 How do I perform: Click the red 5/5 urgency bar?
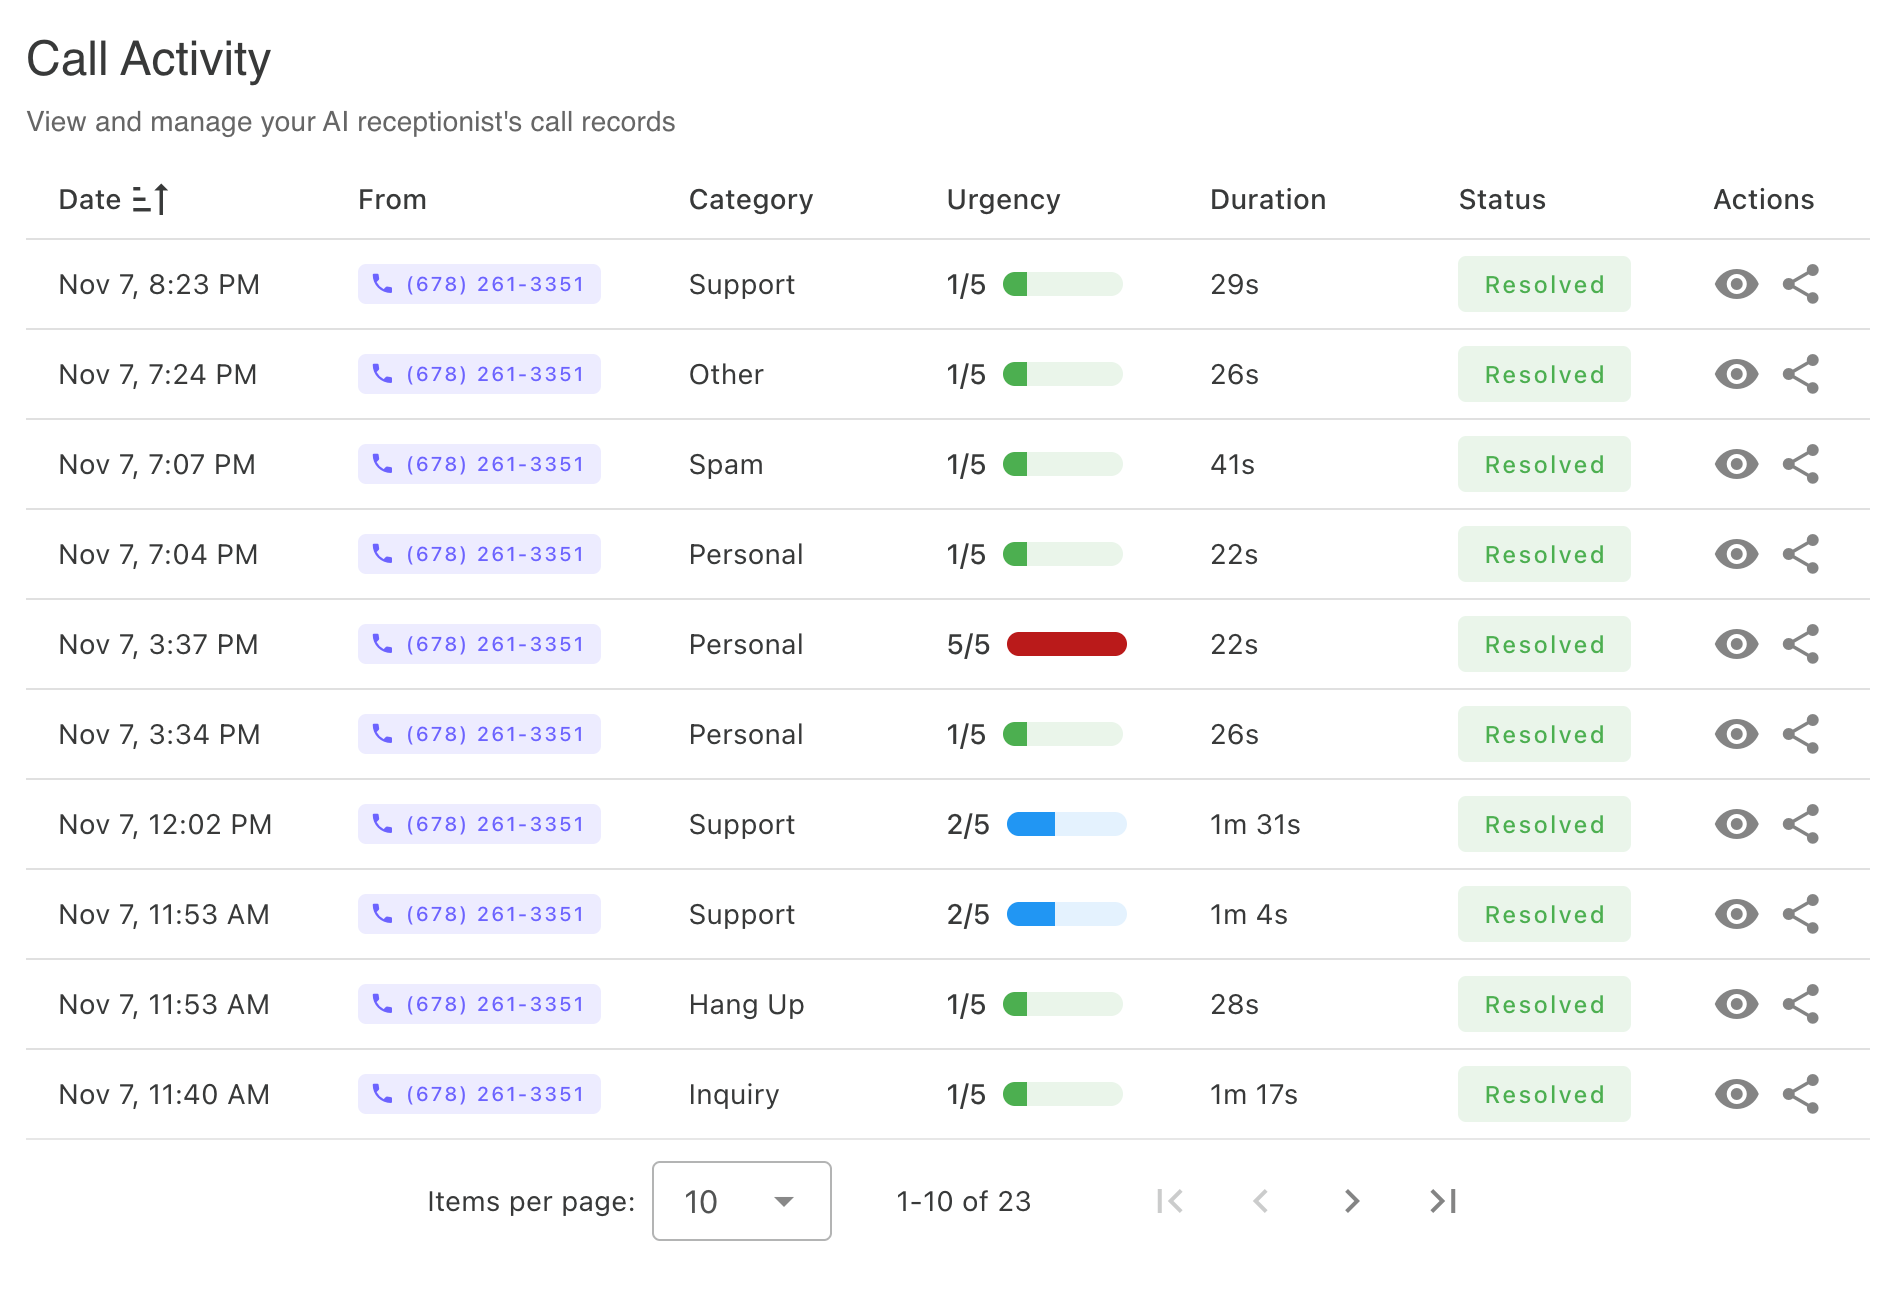click(x=1066, y=644)
